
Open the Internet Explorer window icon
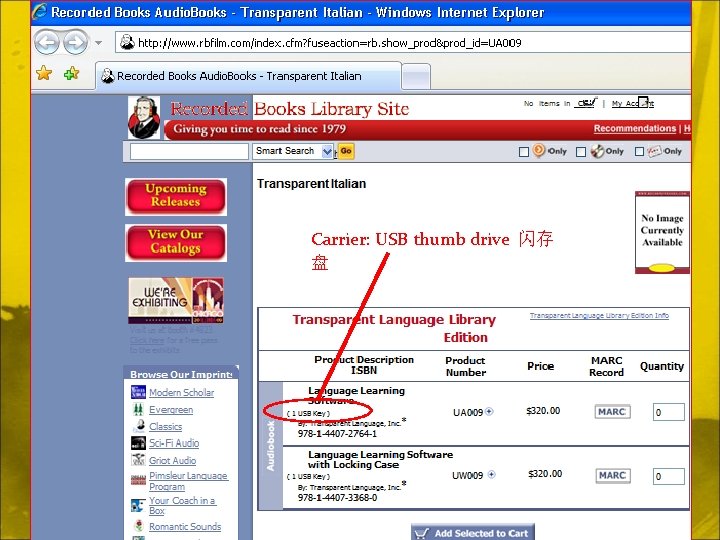39,11
